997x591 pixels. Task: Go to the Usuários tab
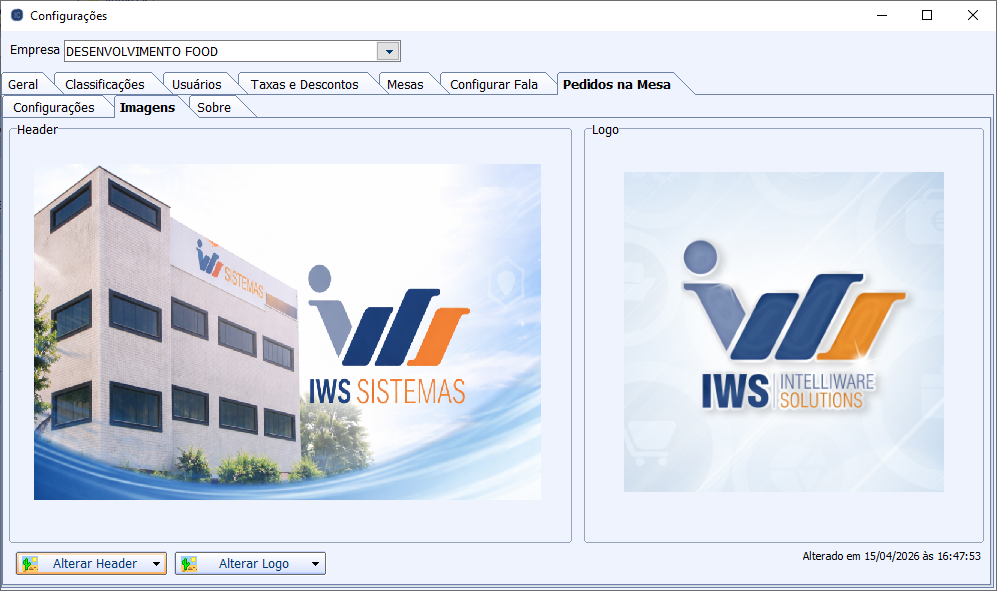coord(196,84)
